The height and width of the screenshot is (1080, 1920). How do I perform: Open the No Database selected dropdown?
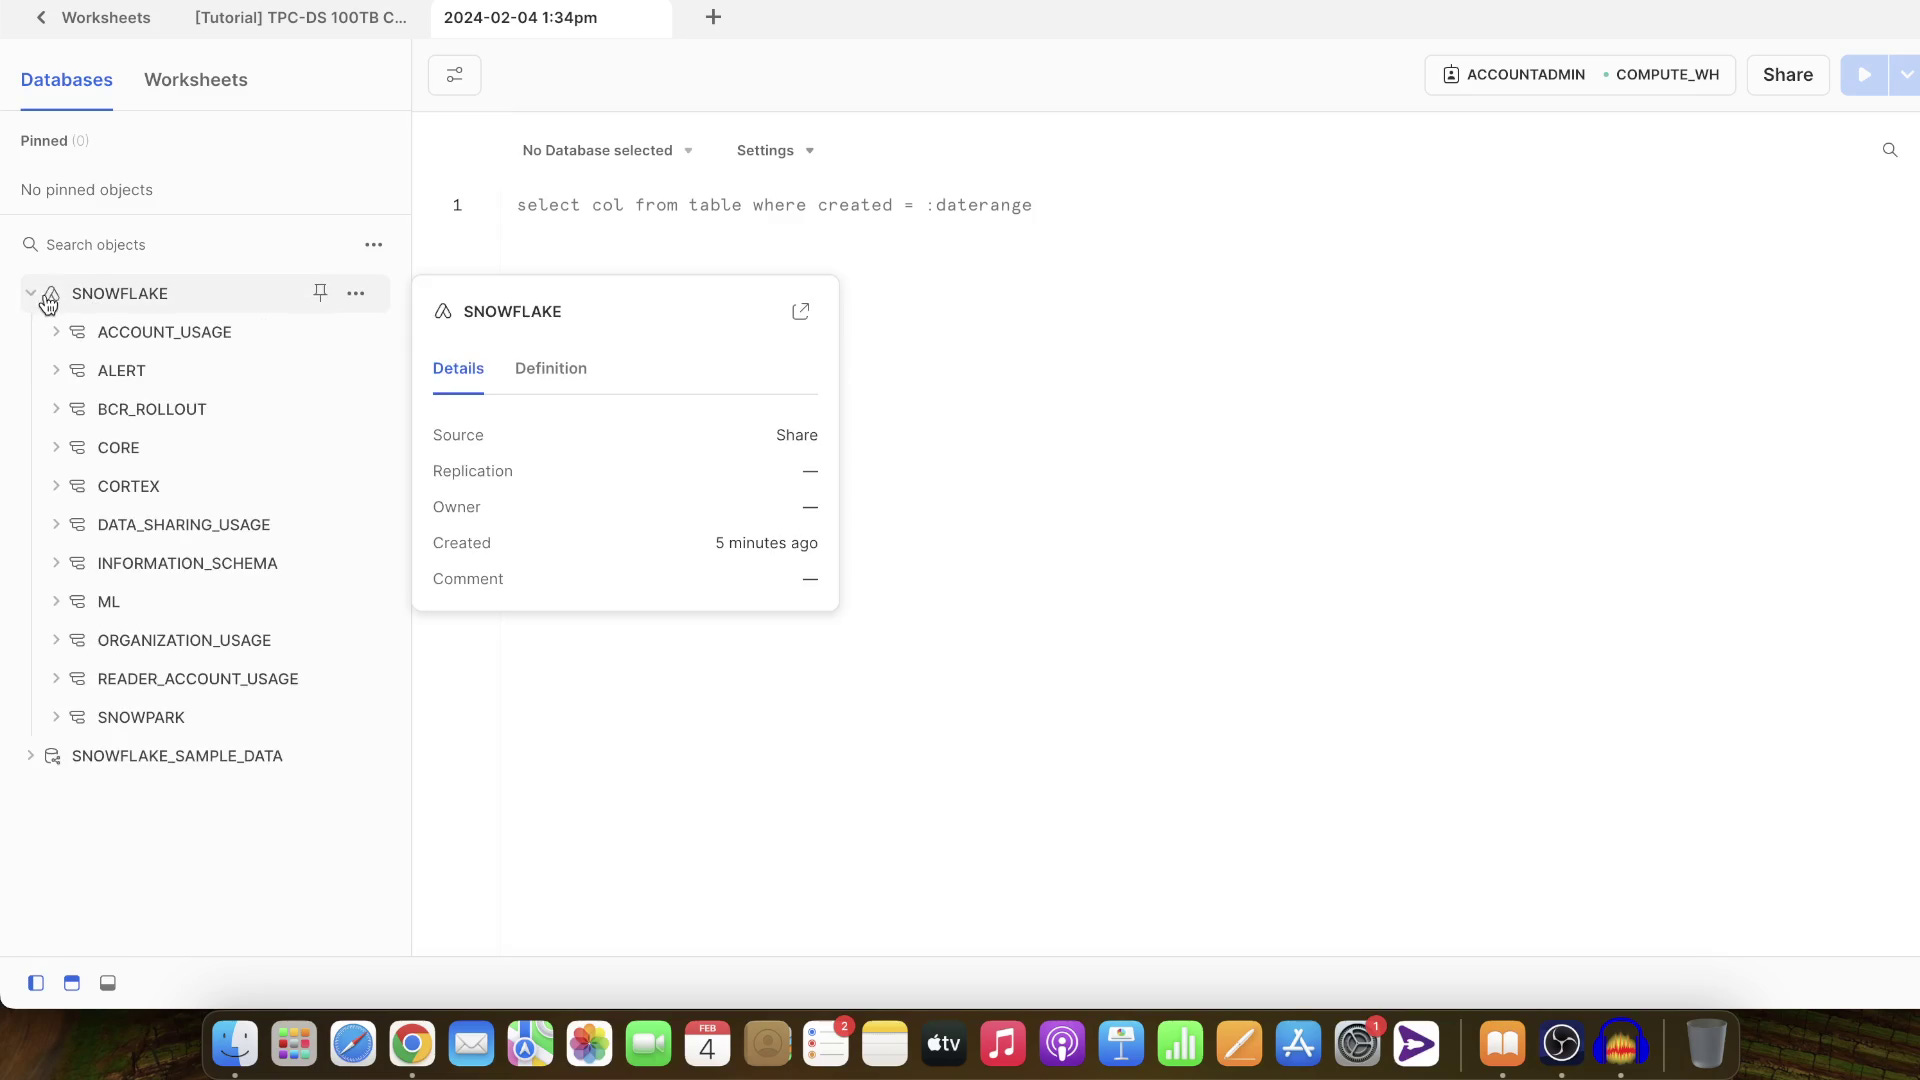[607, 151]
